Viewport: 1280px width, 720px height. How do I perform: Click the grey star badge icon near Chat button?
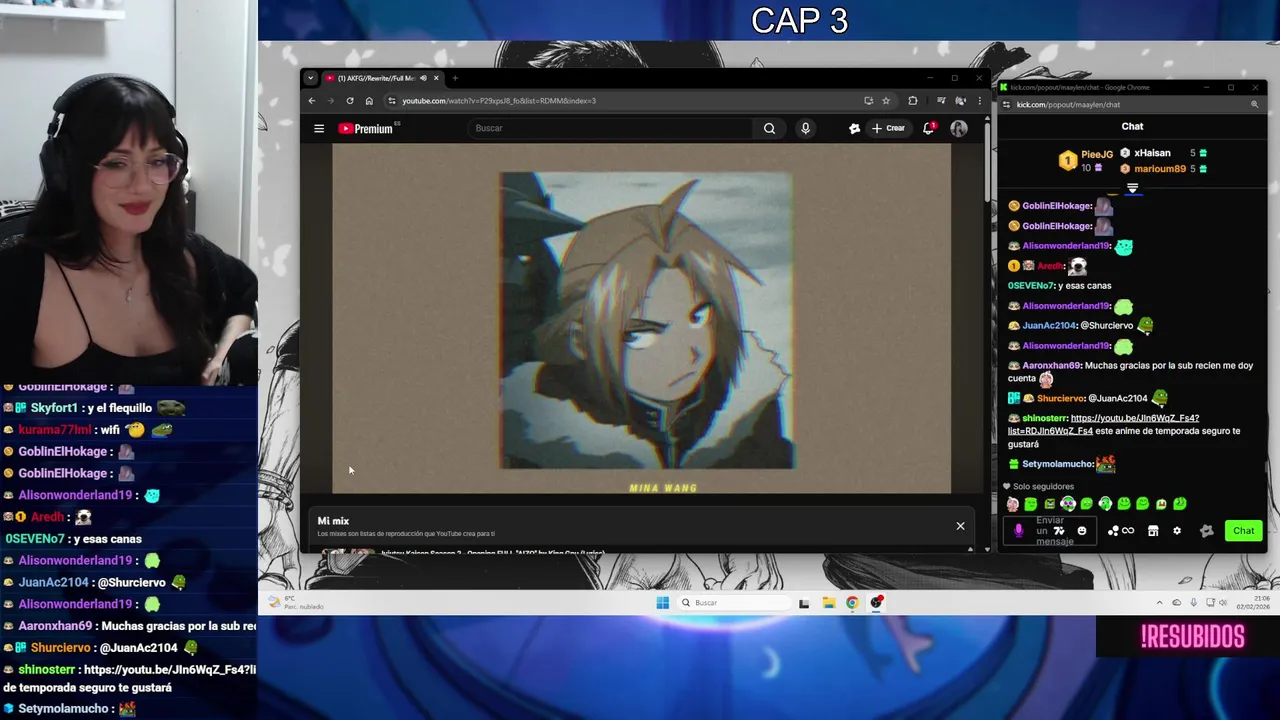pos(1207,531)
